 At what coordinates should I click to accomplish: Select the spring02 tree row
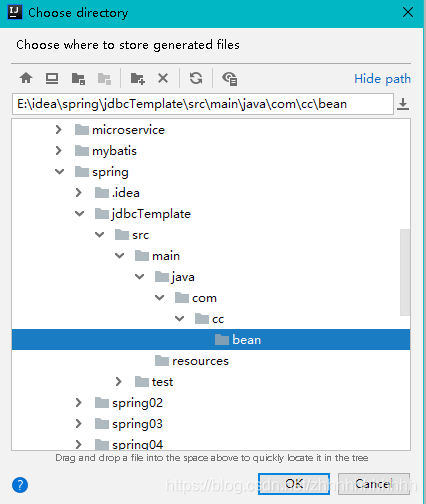tap(211, 403)
